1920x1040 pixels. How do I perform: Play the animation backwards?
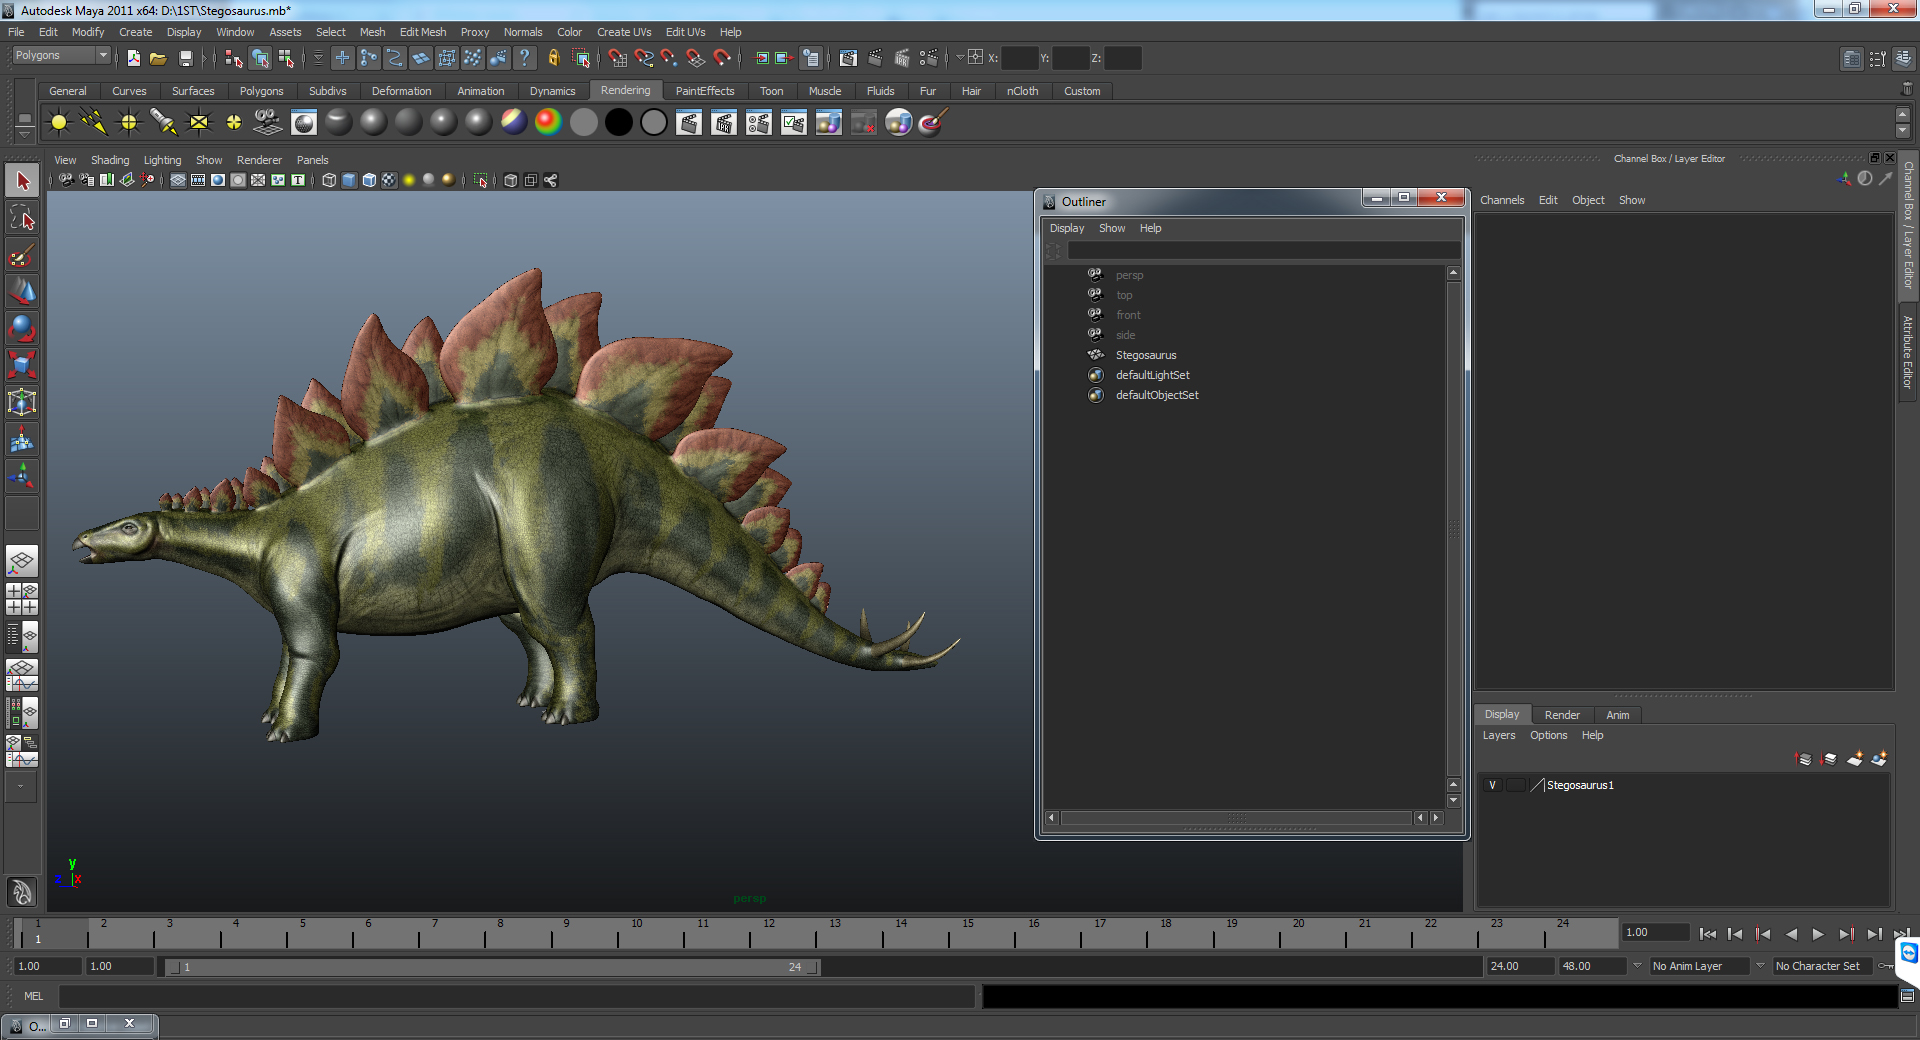pyautogui.click(x=1791, y=934)
